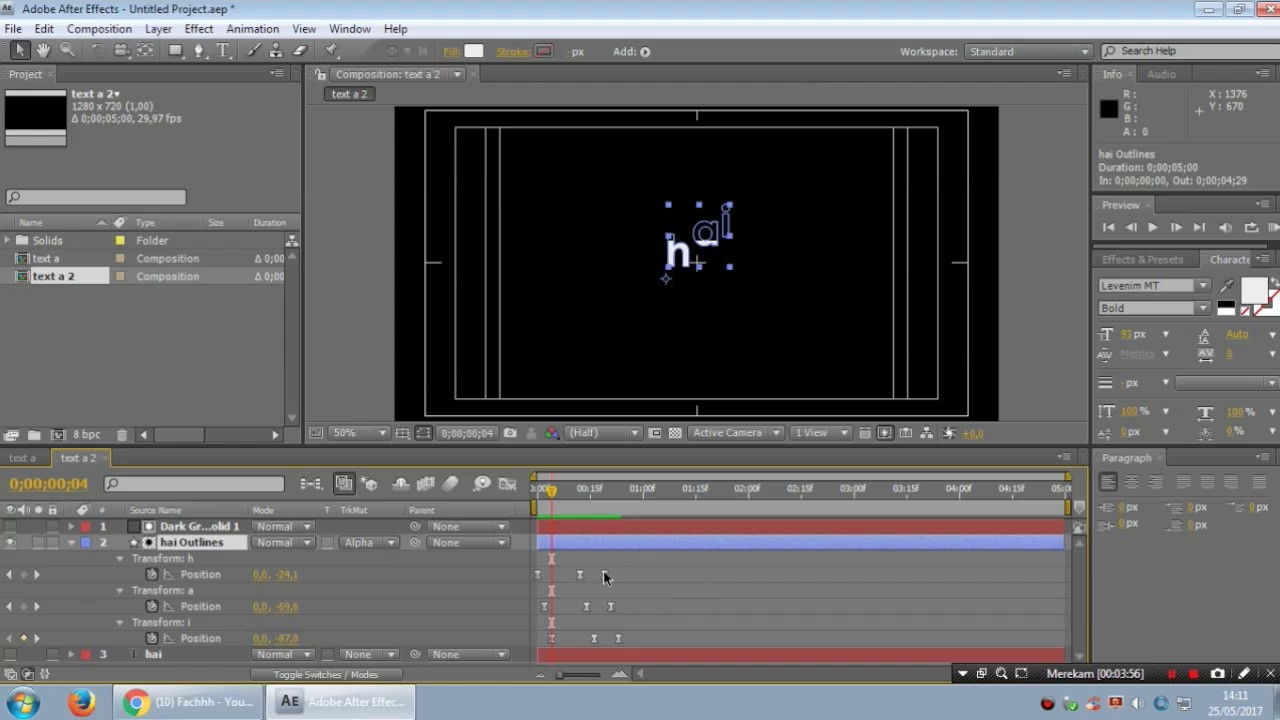Image resolution: width=1280 pixels, height=720 pixels.
Task: Open Firefox from the Windows taskbar
Action: (81, 702)
